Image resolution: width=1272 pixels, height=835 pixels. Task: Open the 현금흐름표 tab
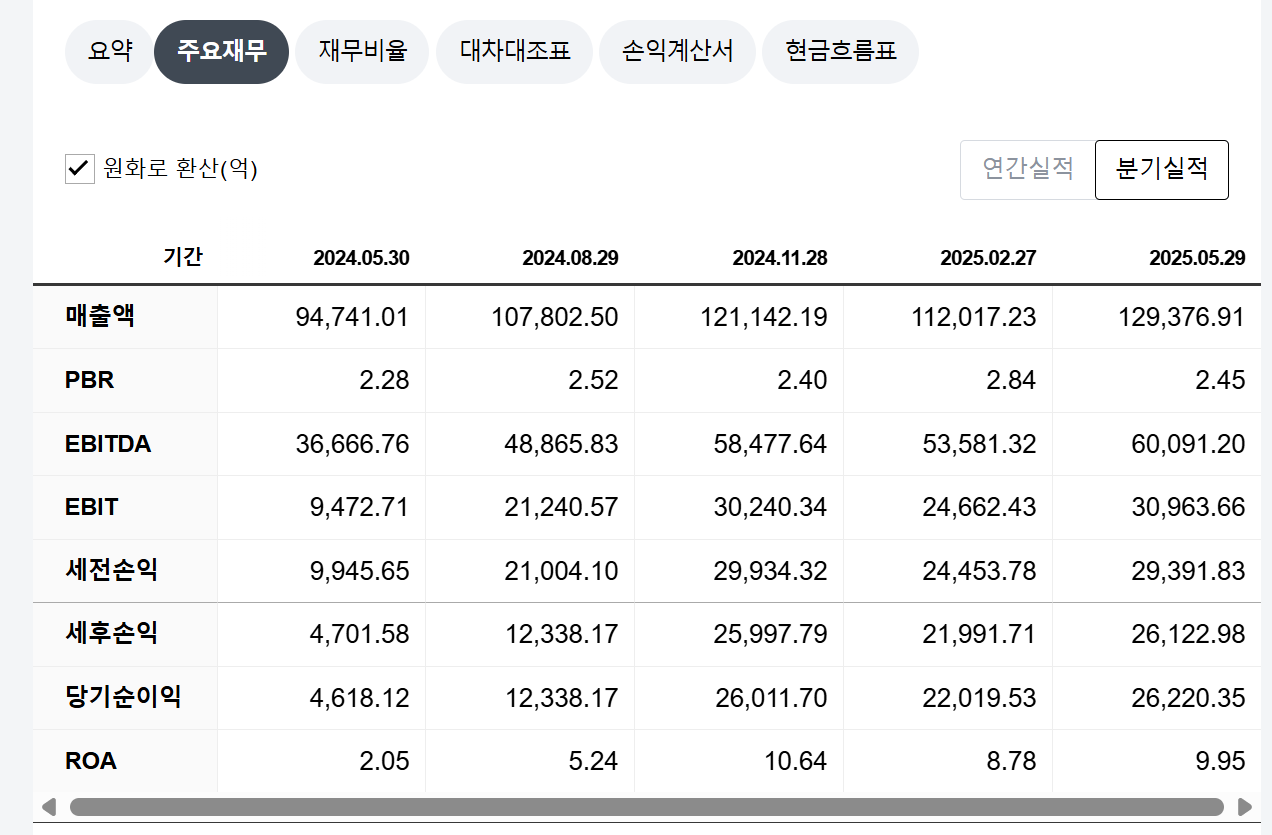[x=840, y=51]
